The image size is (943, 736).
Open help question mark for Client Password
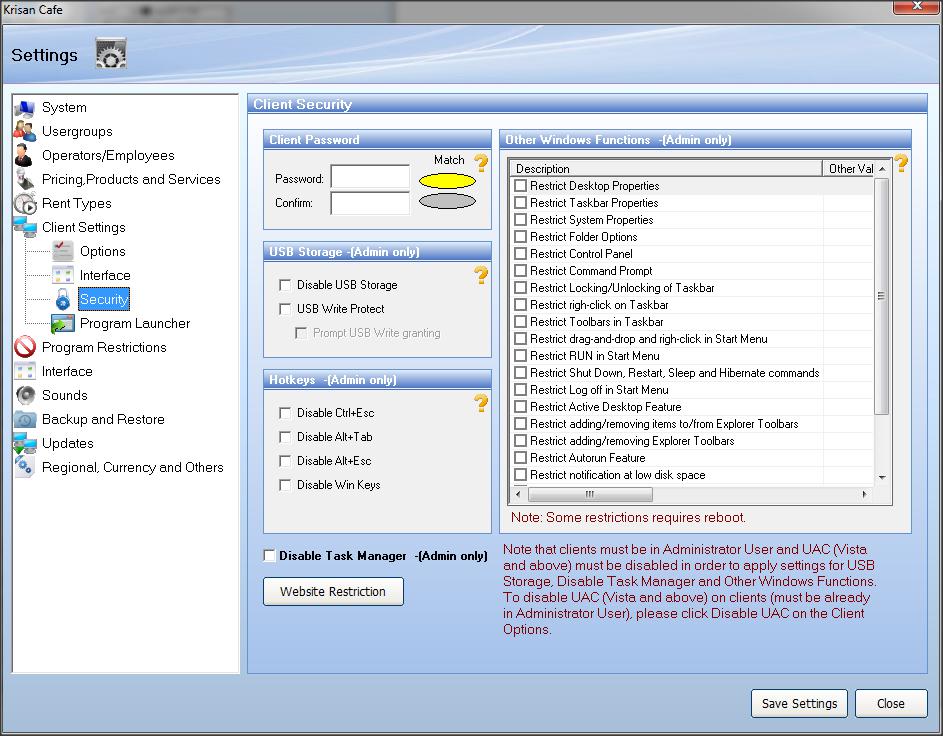coord(481,163)
